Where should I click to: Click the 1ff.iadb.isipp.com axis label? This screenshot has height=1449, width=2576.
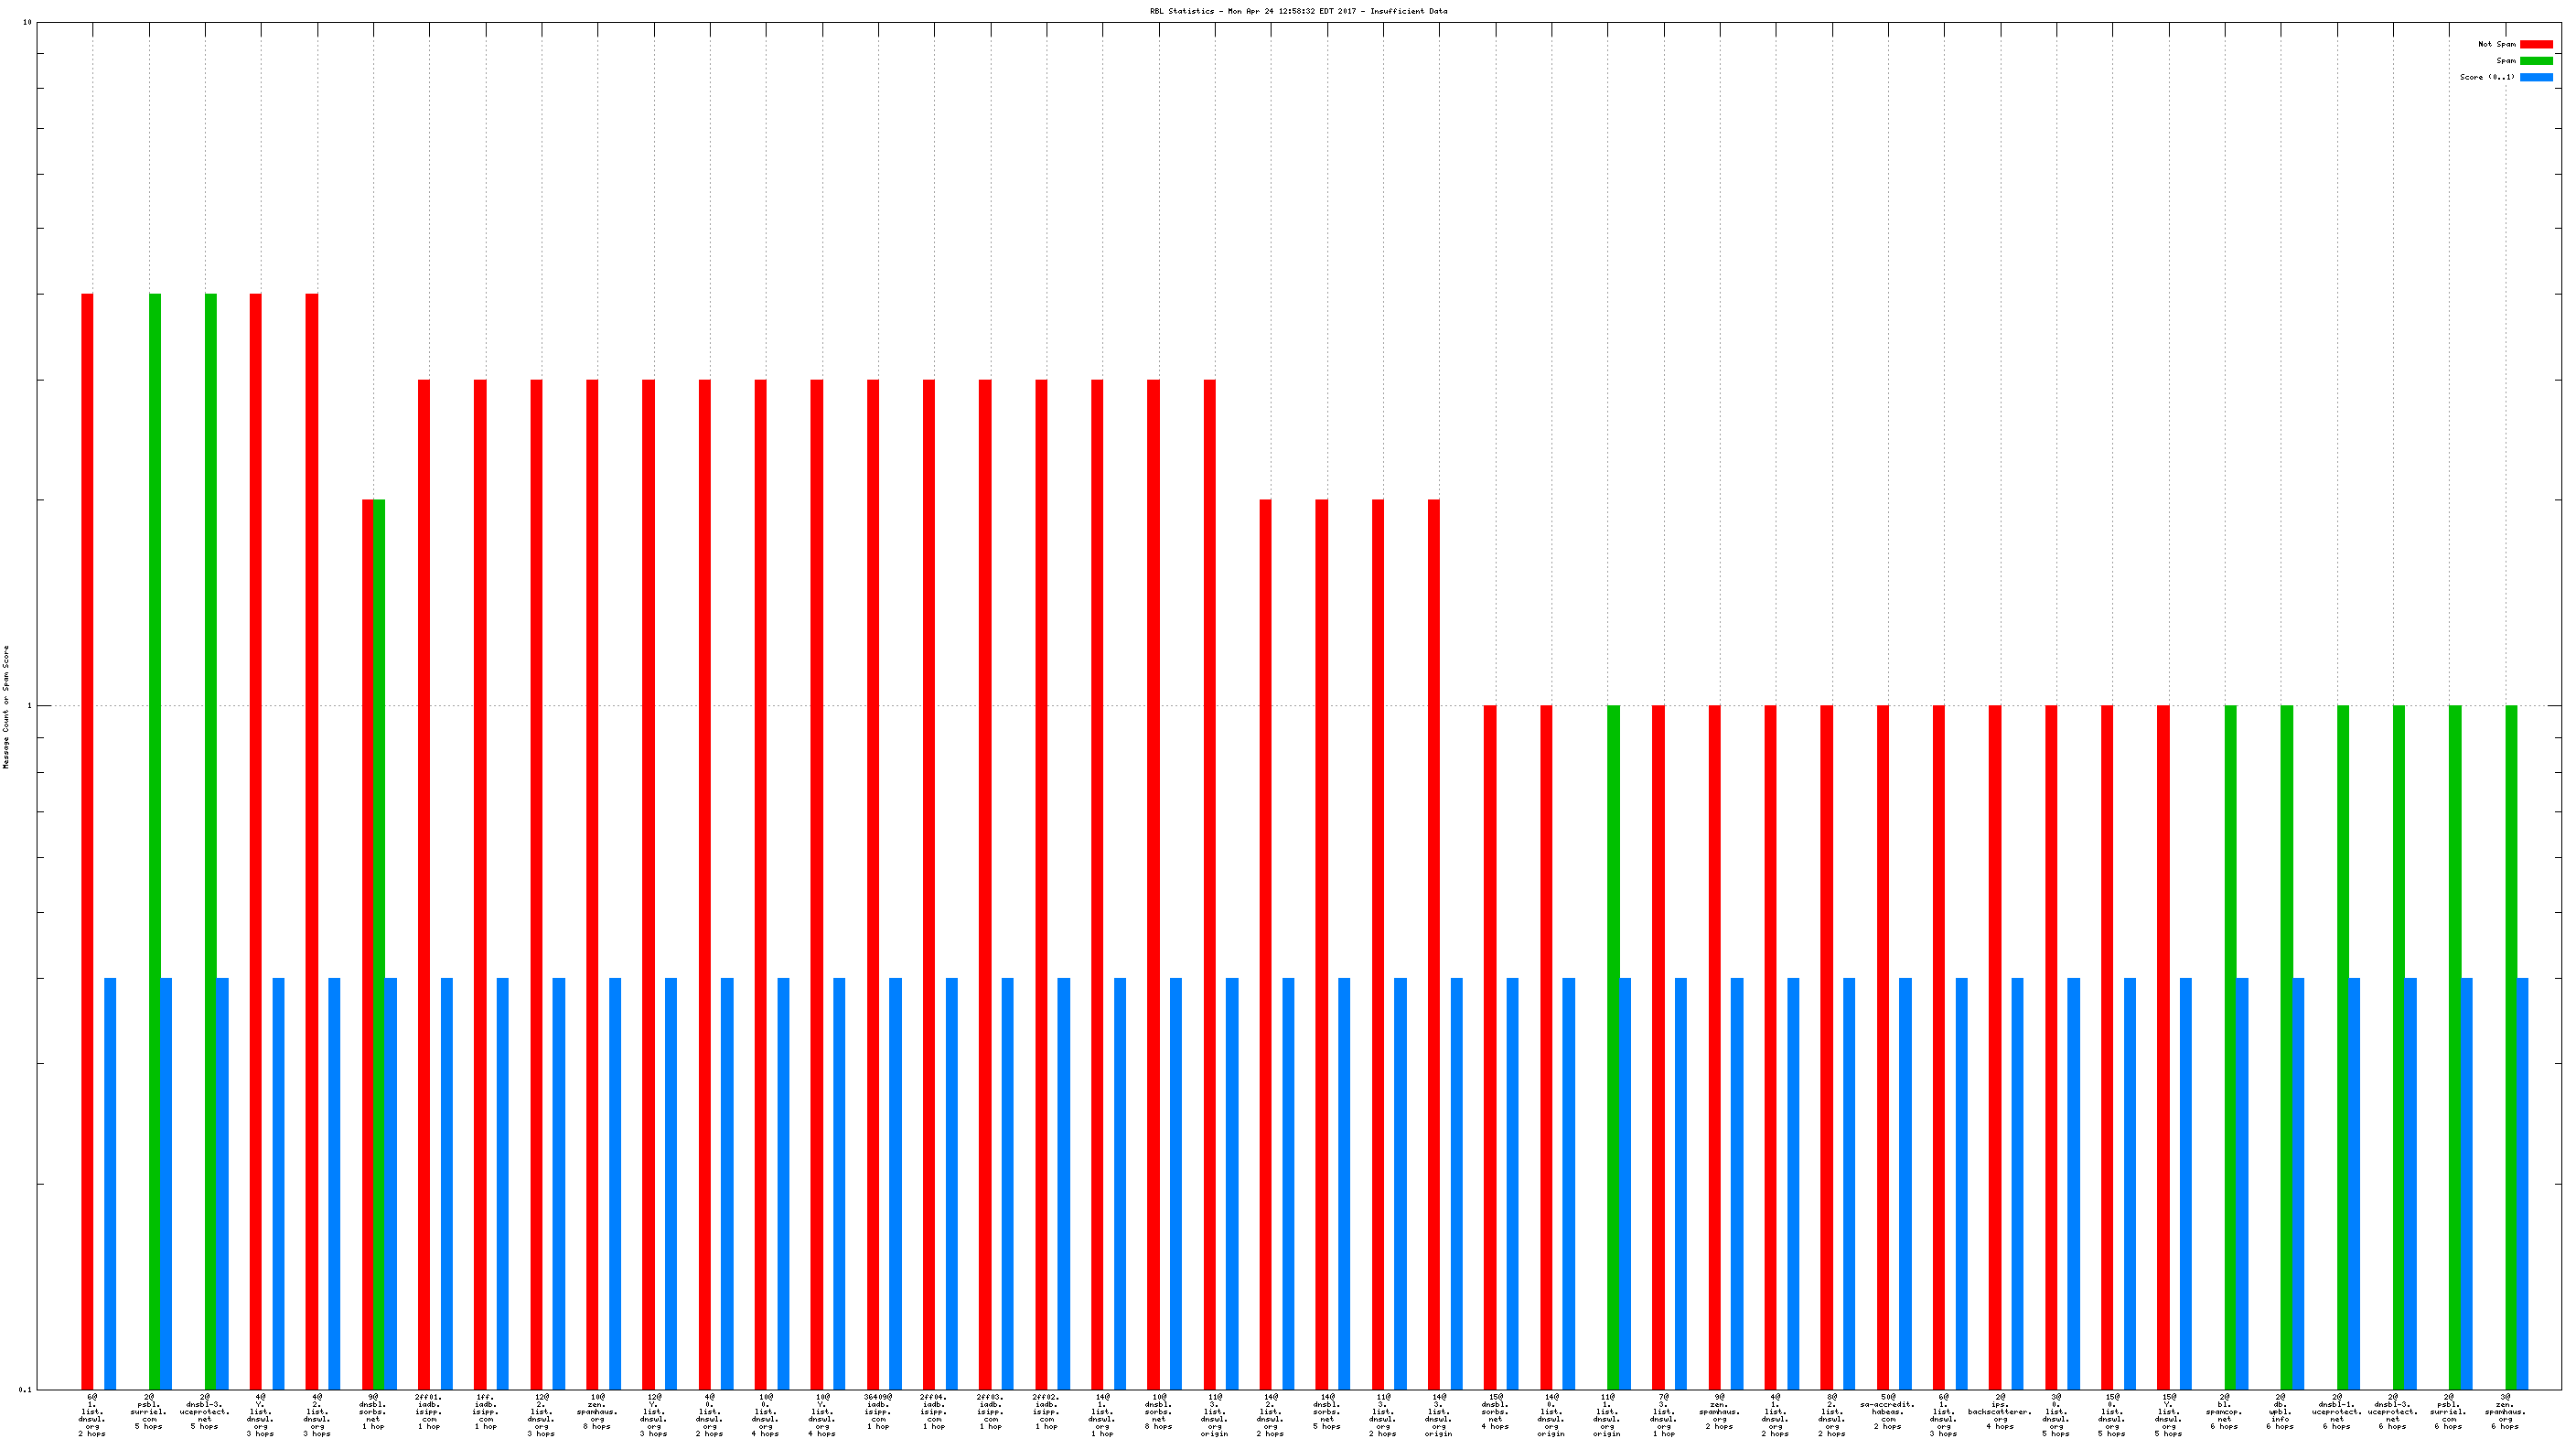485,1411
